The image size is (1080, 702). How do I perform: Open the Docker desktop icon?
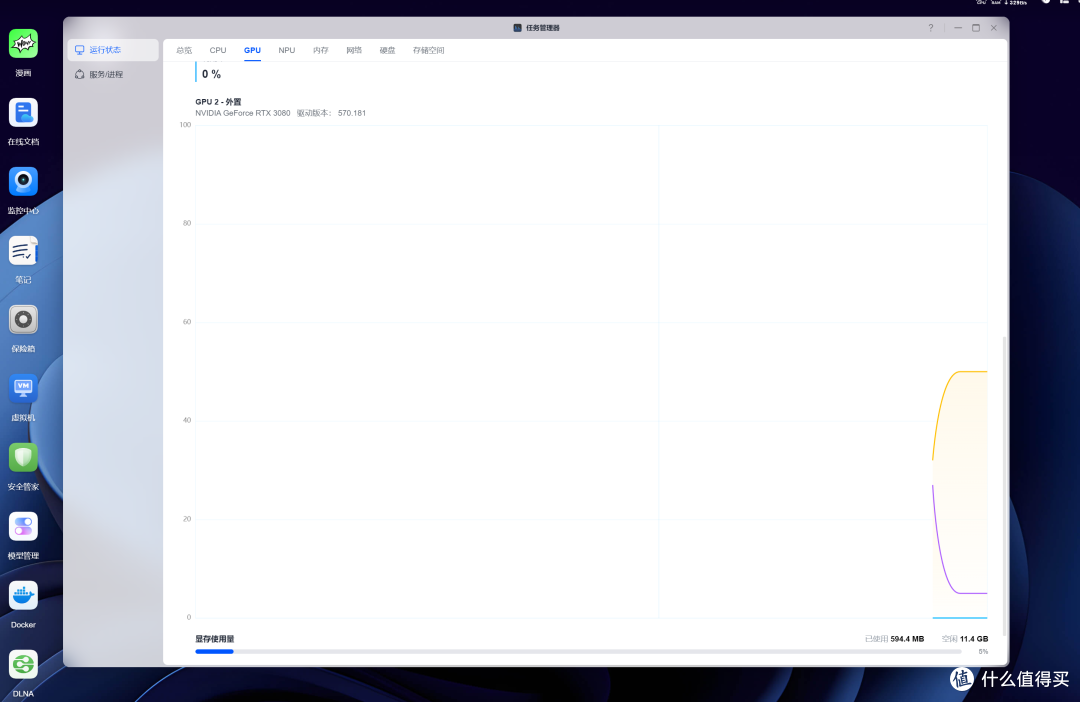(x=23, y=596)
